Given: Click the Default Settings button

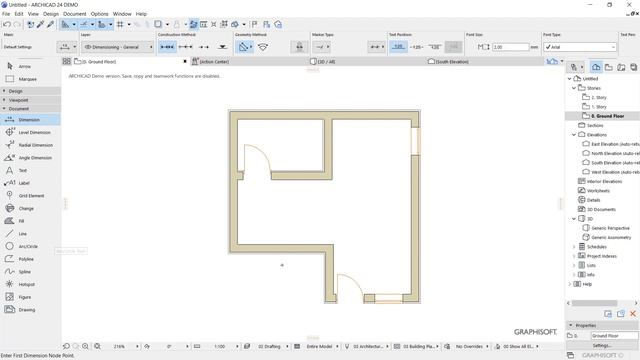Looking at the screenshot, I should coord(18,47).
